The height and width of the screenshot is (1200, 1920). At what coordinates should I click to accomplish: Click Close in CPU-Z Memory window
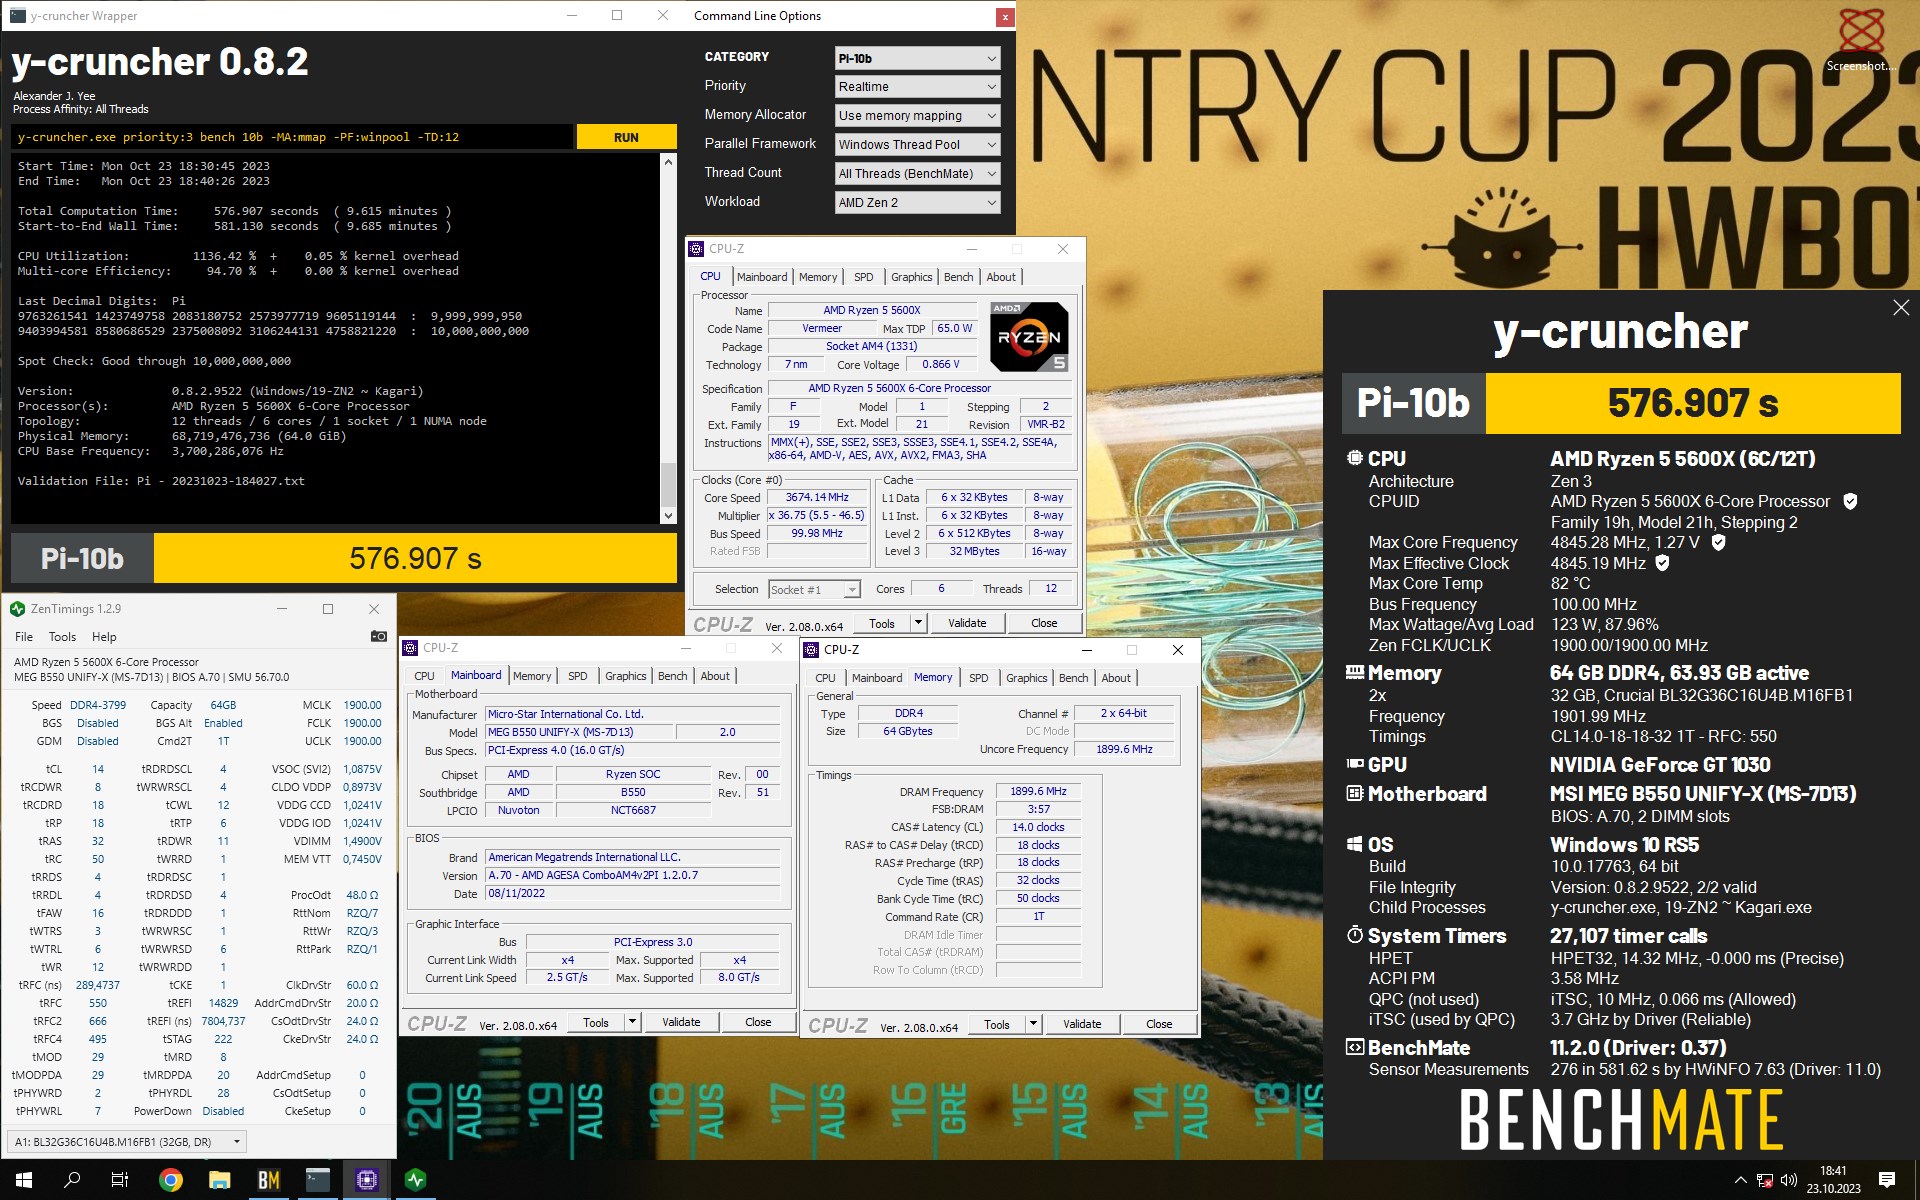[x=1159, y=1024]
